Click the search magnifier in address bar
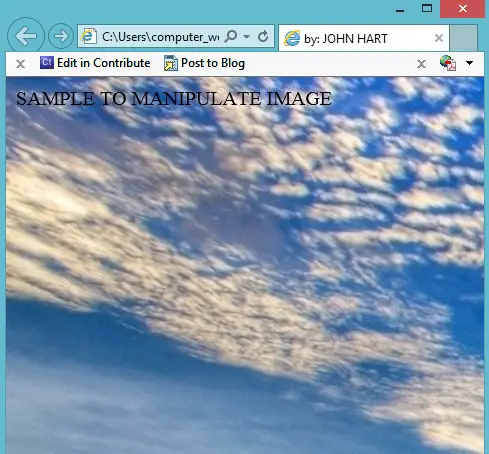The image size is (489, 454). point(231,36)
